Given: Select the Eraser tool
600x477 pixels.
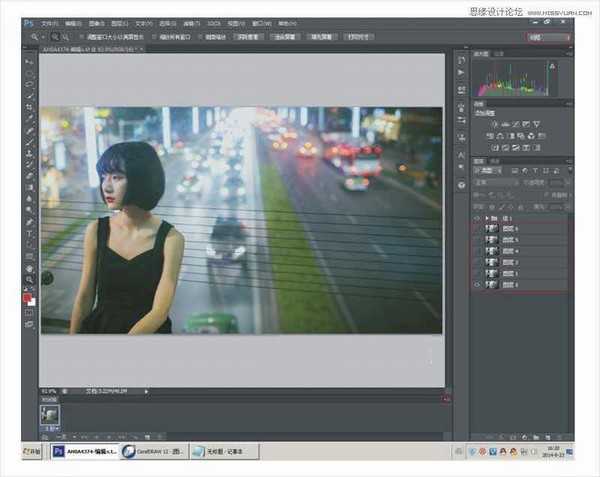Looking at the screenshot, I should pos(29,176).
